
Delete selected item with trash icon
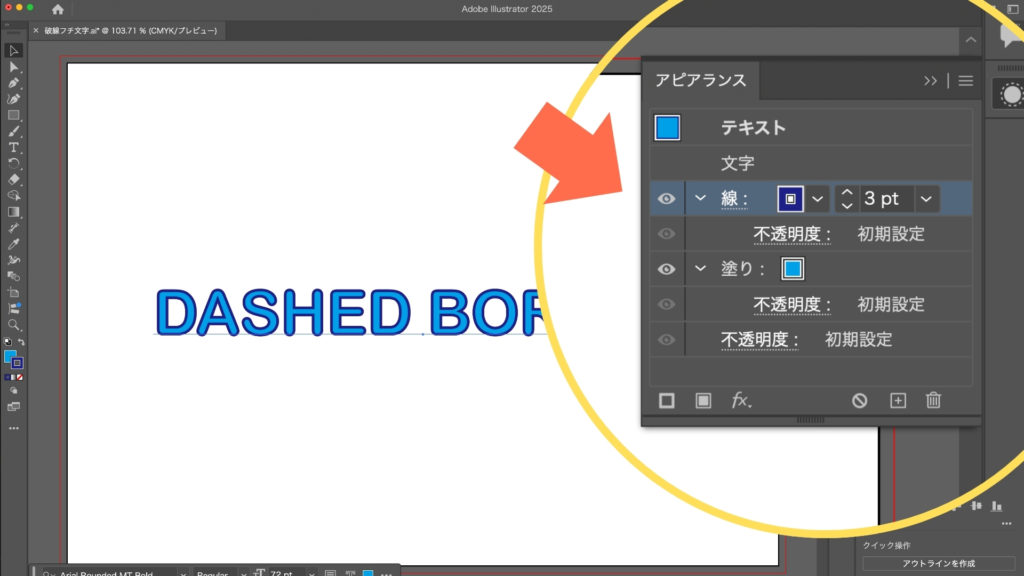(x=933, y=400)
